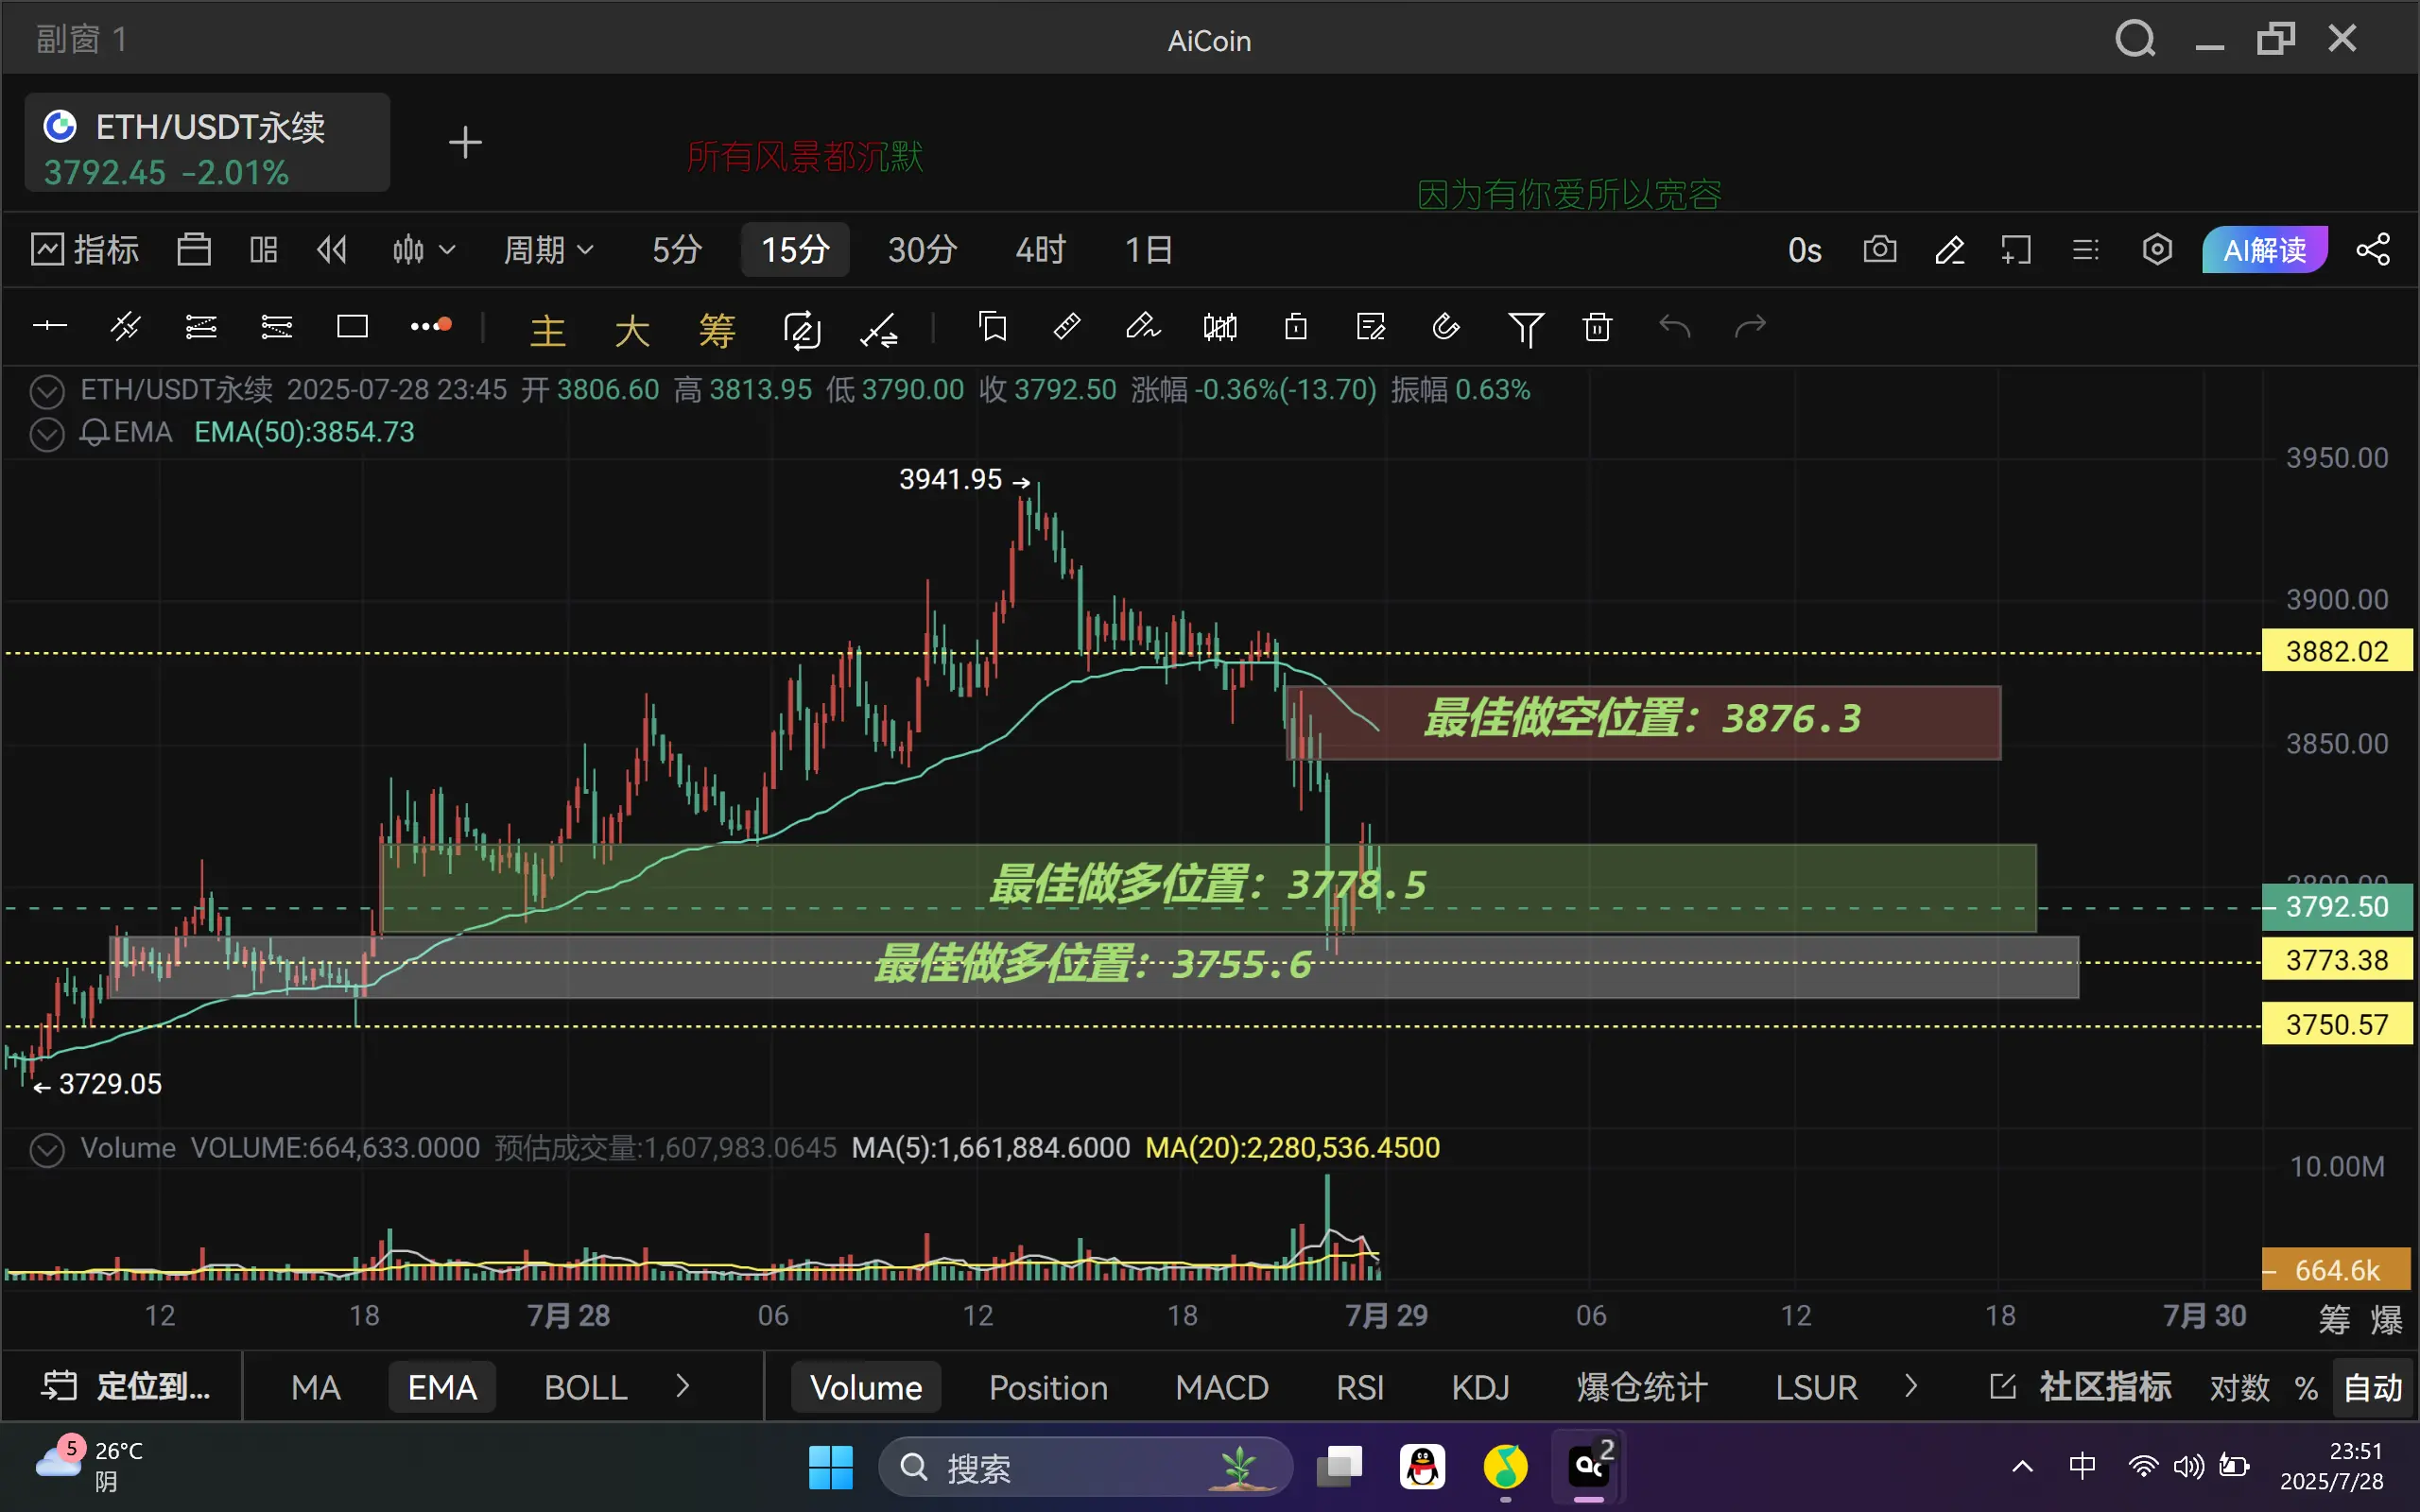
Task: Select the Fibonacci retracement tool
Action: click(x=277, y=326)
